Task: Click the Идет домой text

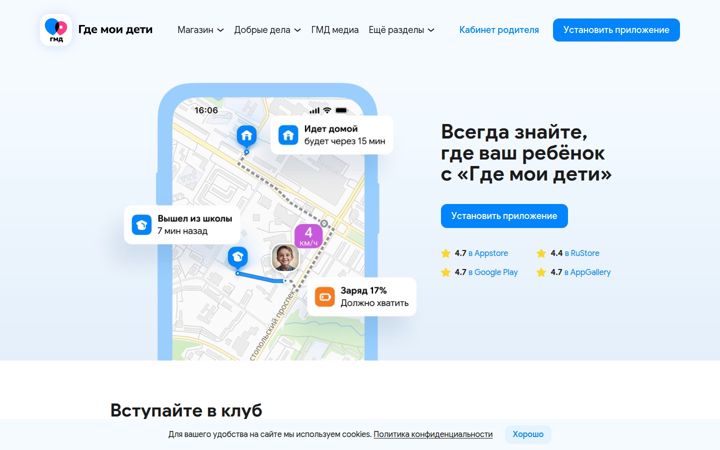Action: 331,129
